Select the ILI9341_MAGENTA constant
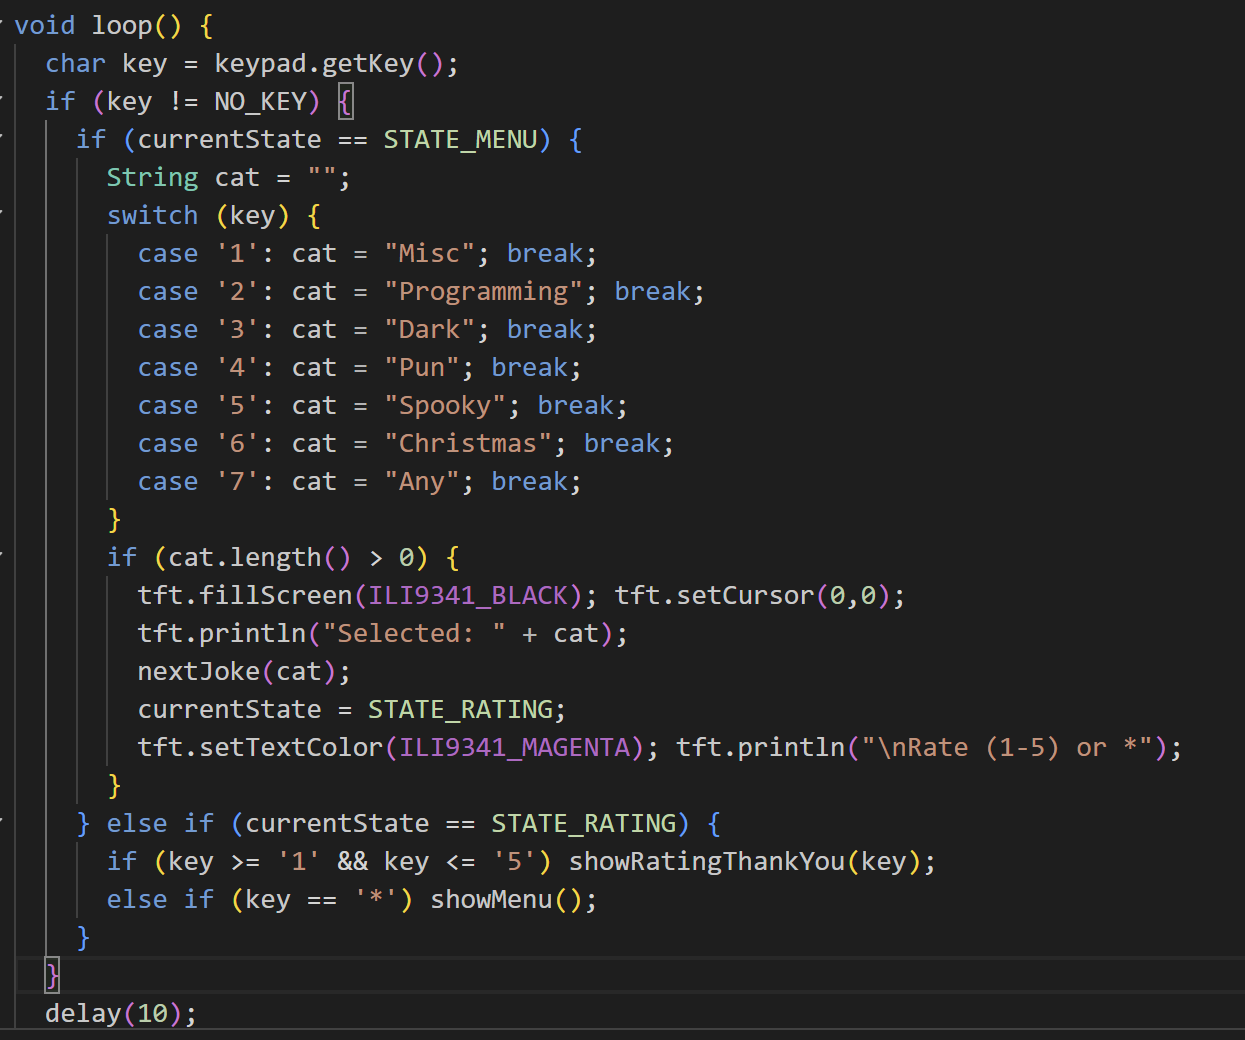Image resolution: width=1245 pixels, height=1040 pixels. click(514, 747)
